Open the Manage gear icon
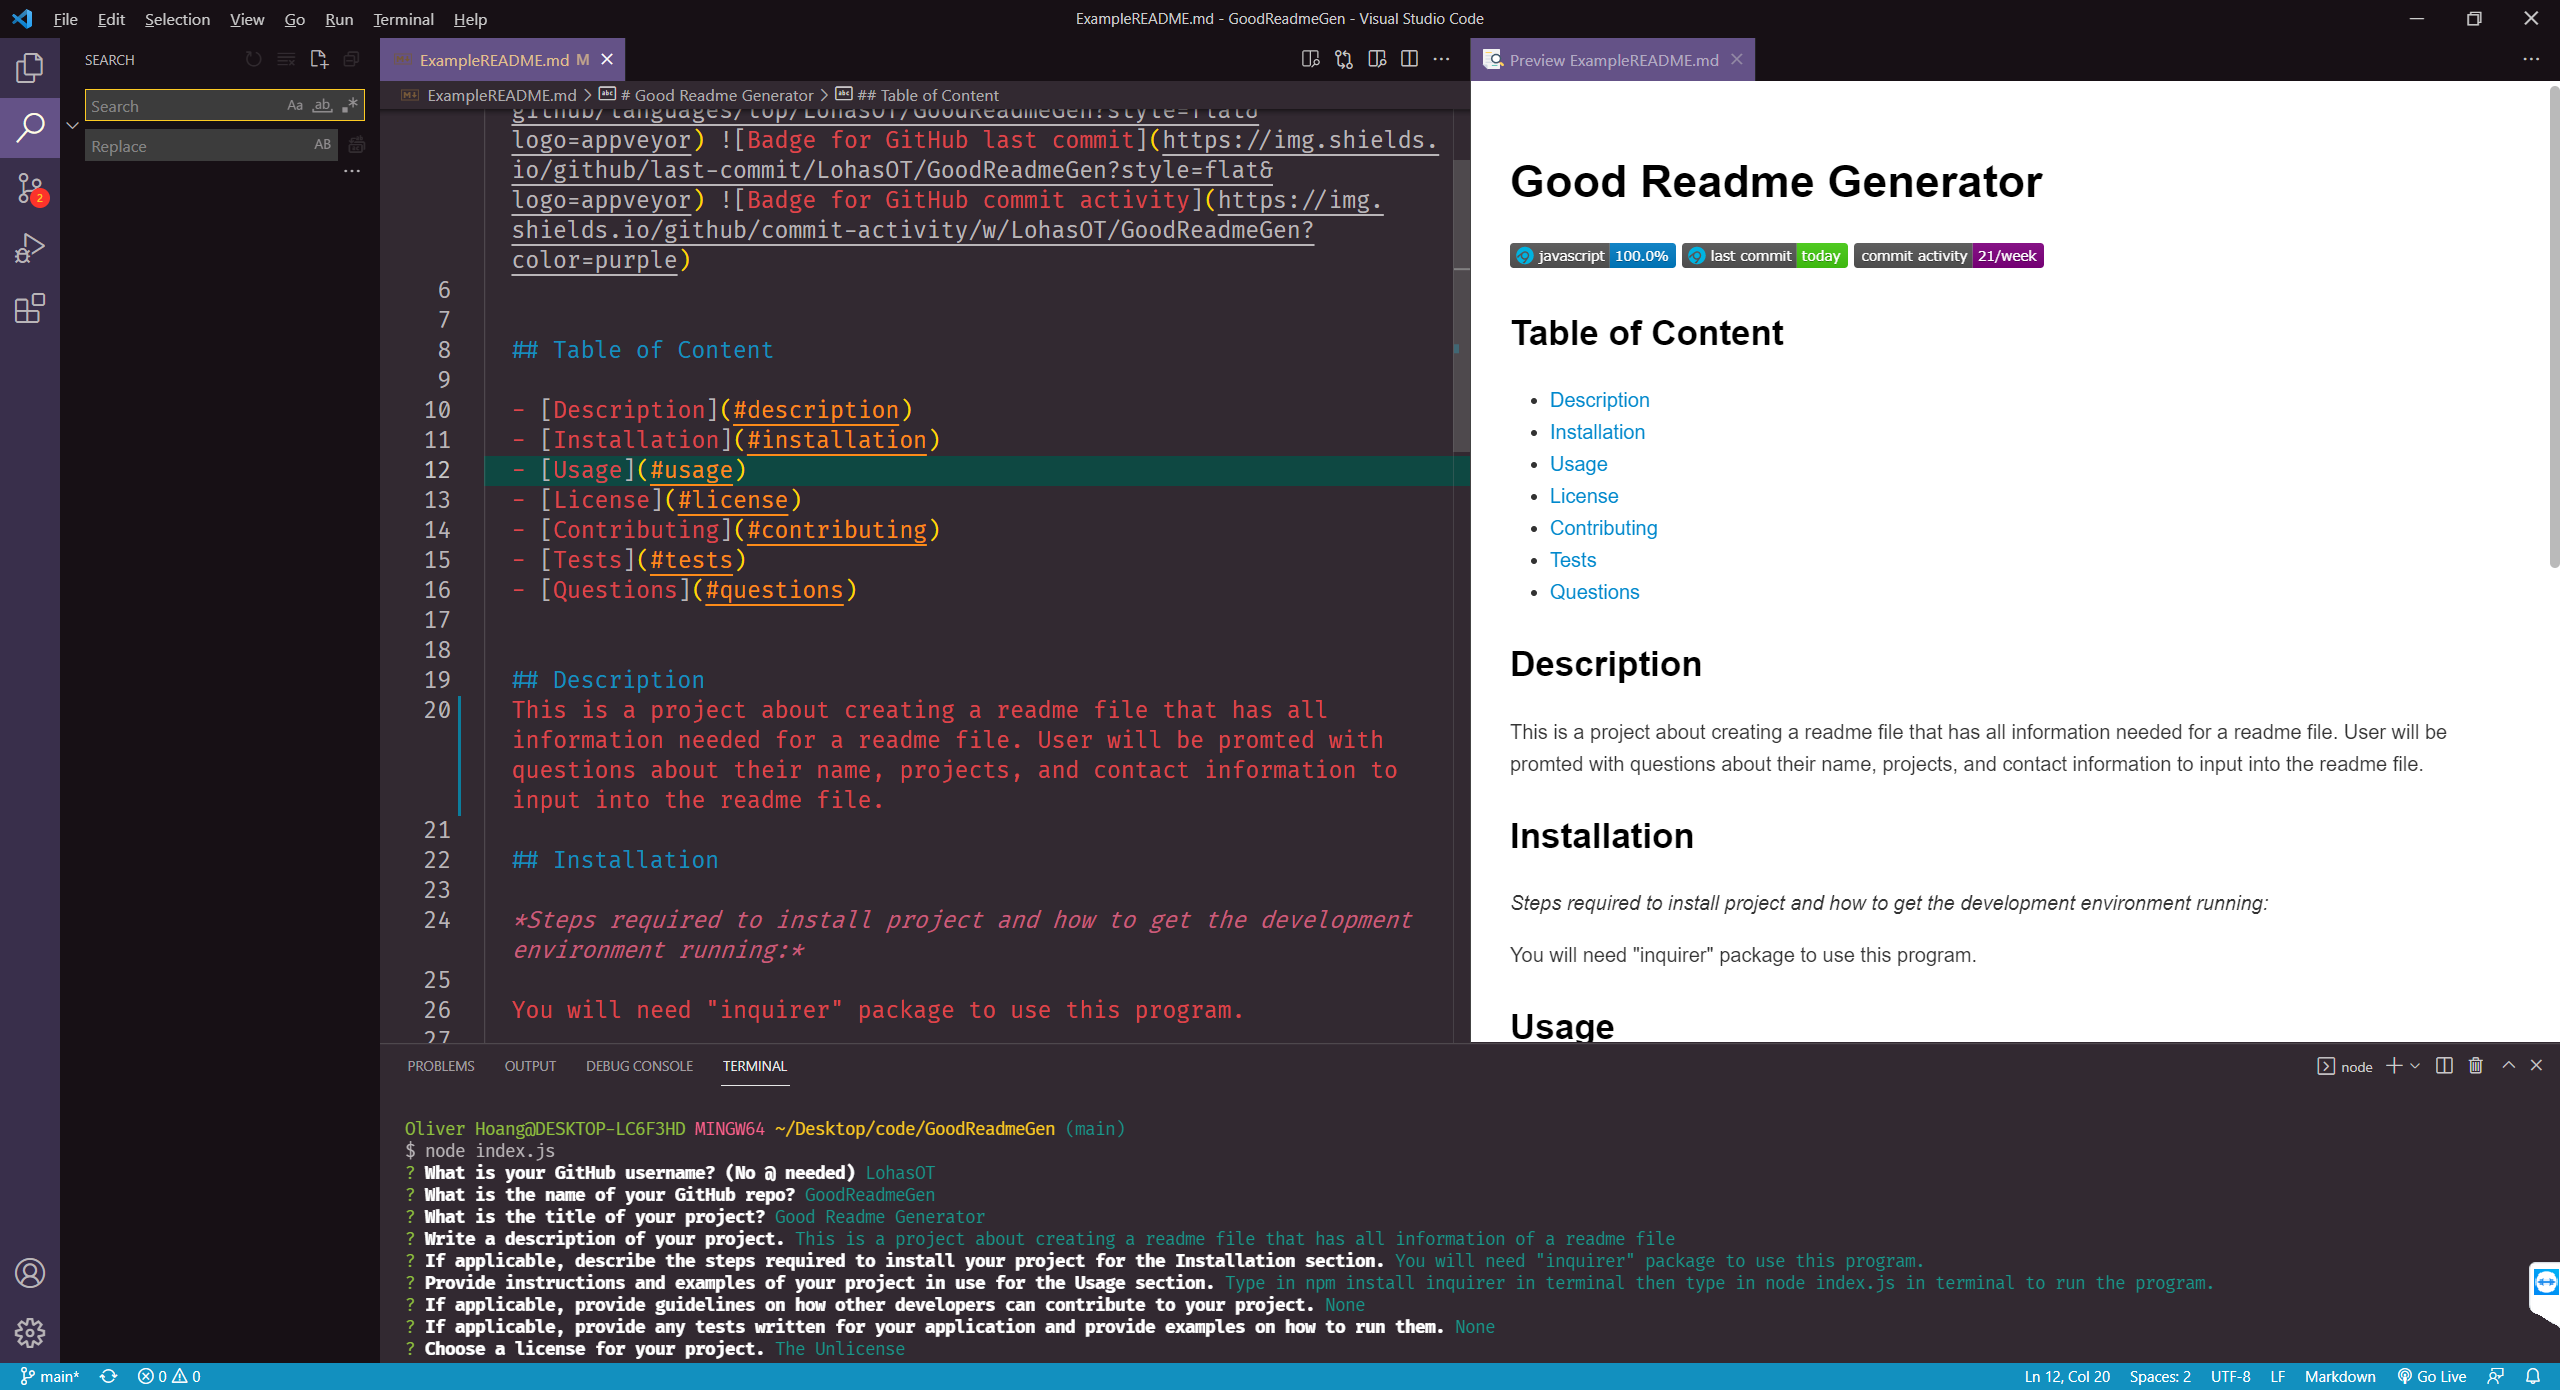This screenshot has height=1390, width=2560. pos(30,1333)
